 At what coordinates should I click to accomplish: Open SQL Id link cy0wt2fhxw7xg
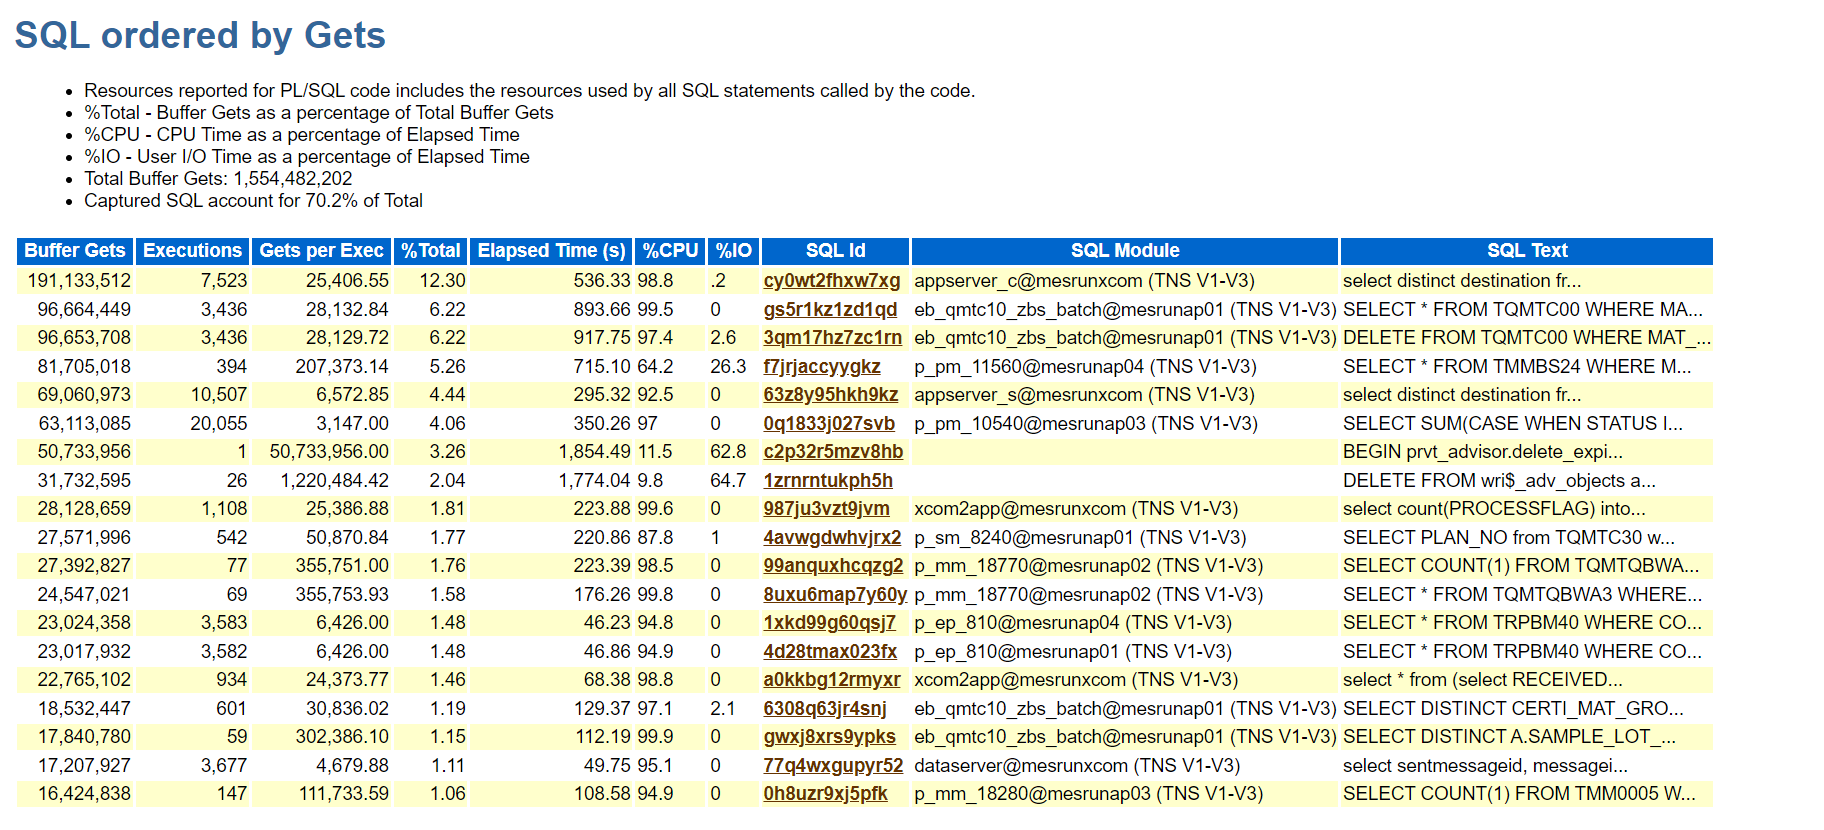pyautogui.click(x=831, y=281)
